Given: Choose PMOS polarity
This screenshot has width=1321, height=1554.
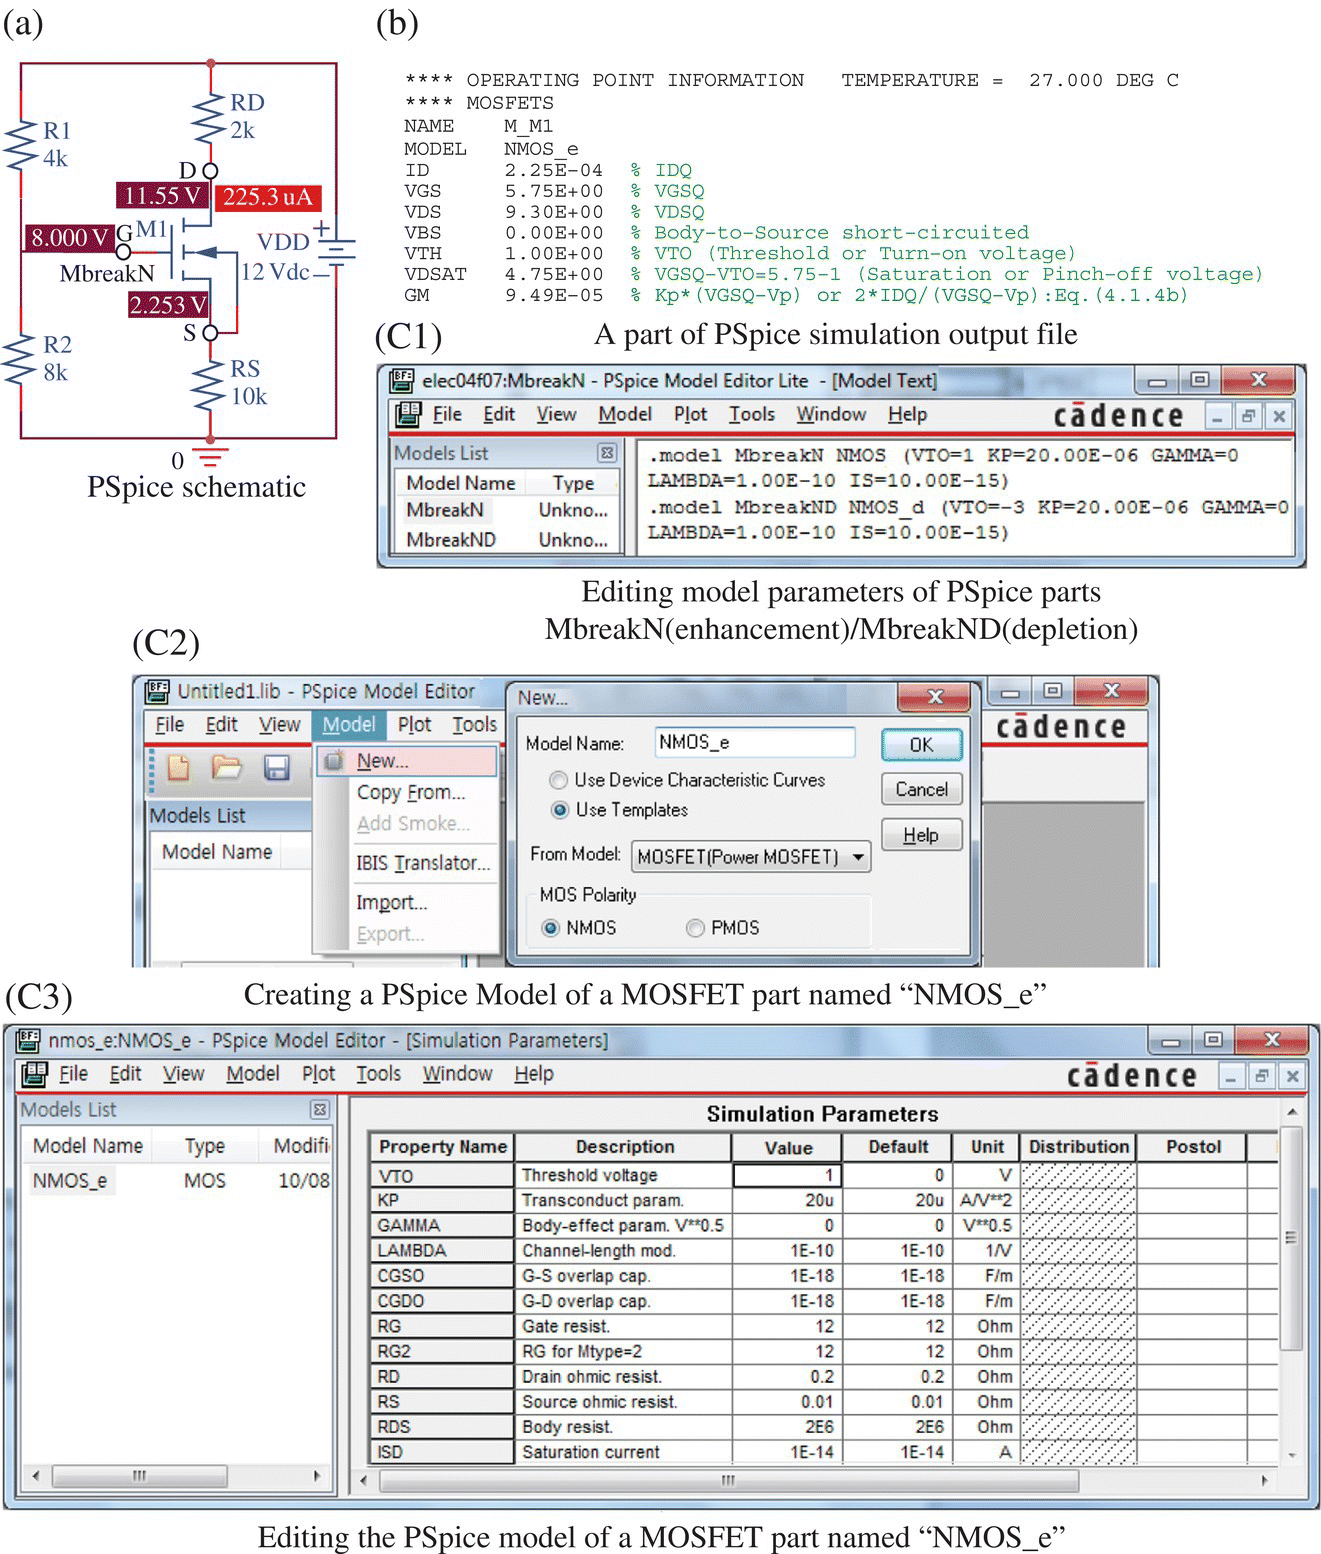Looking at the screenshot, I should [695, 928].
